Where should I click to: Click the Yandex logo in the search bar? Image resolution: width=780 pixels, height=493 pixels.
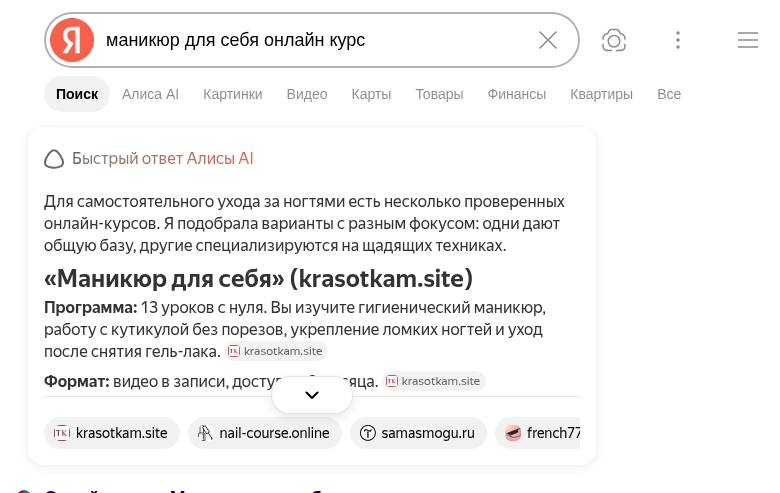point(72,40)
